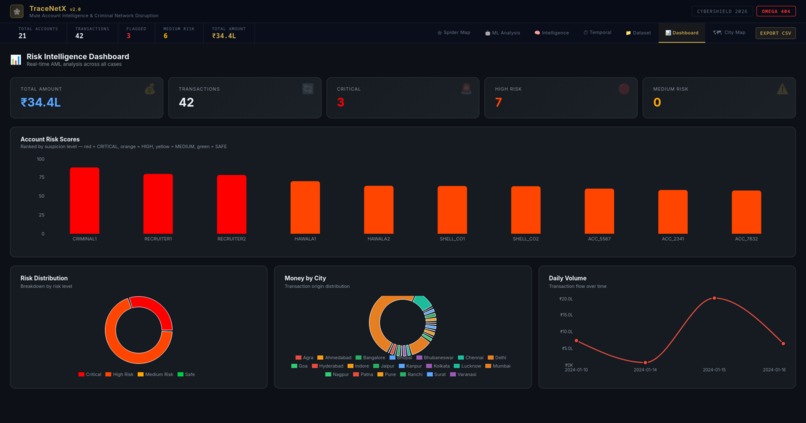Toggle Varanasi in the city legend
This screenshot has height=423, width=806.
(463, 374)
